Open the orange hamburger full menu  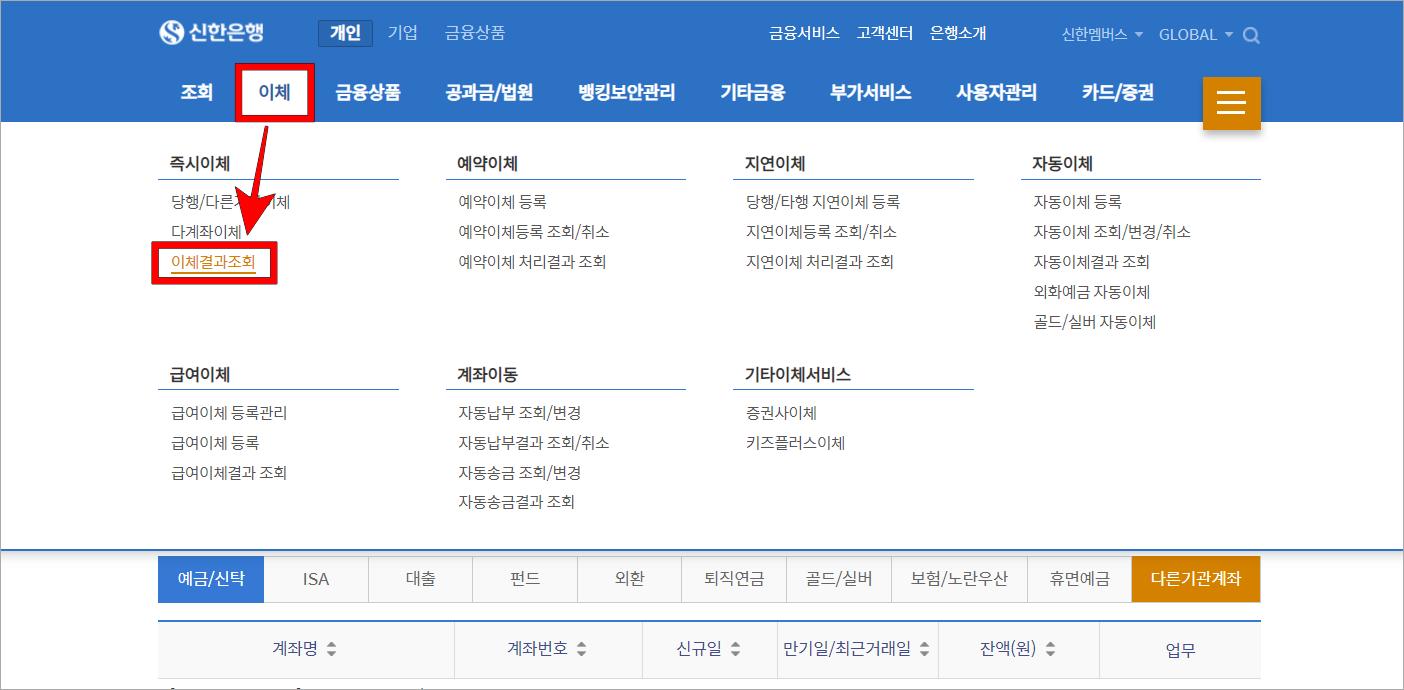pyautogui.click(x=1231, y=103)
